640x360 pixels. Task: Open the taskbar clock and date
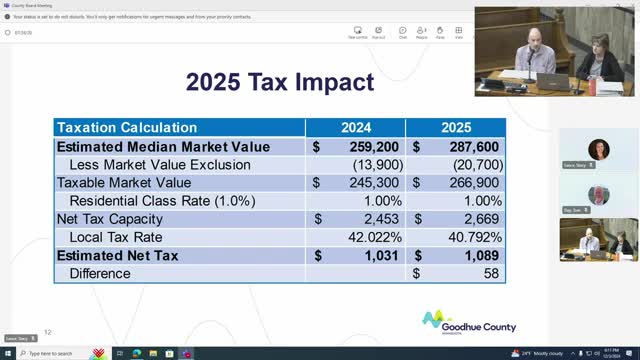(x=612, y=353)
